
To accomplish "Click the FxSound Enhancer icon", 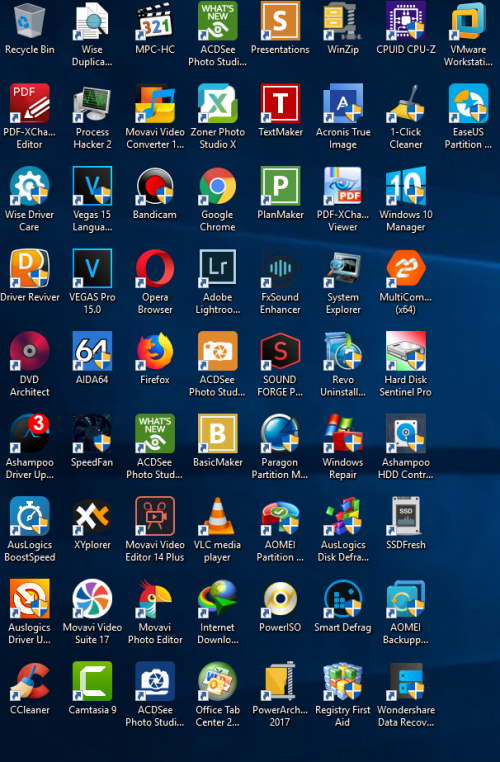I will [x=280, y=268].
